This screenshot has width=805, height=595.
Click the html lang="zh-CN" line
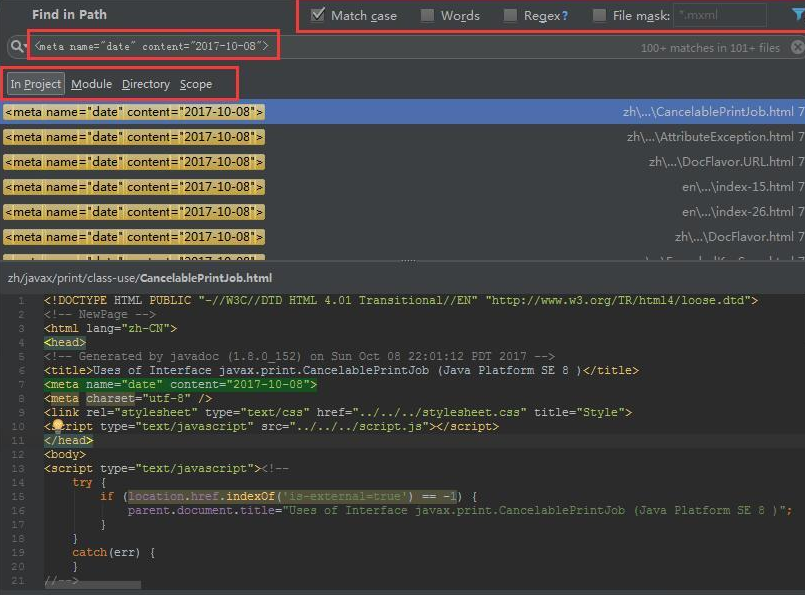(110, 328)
